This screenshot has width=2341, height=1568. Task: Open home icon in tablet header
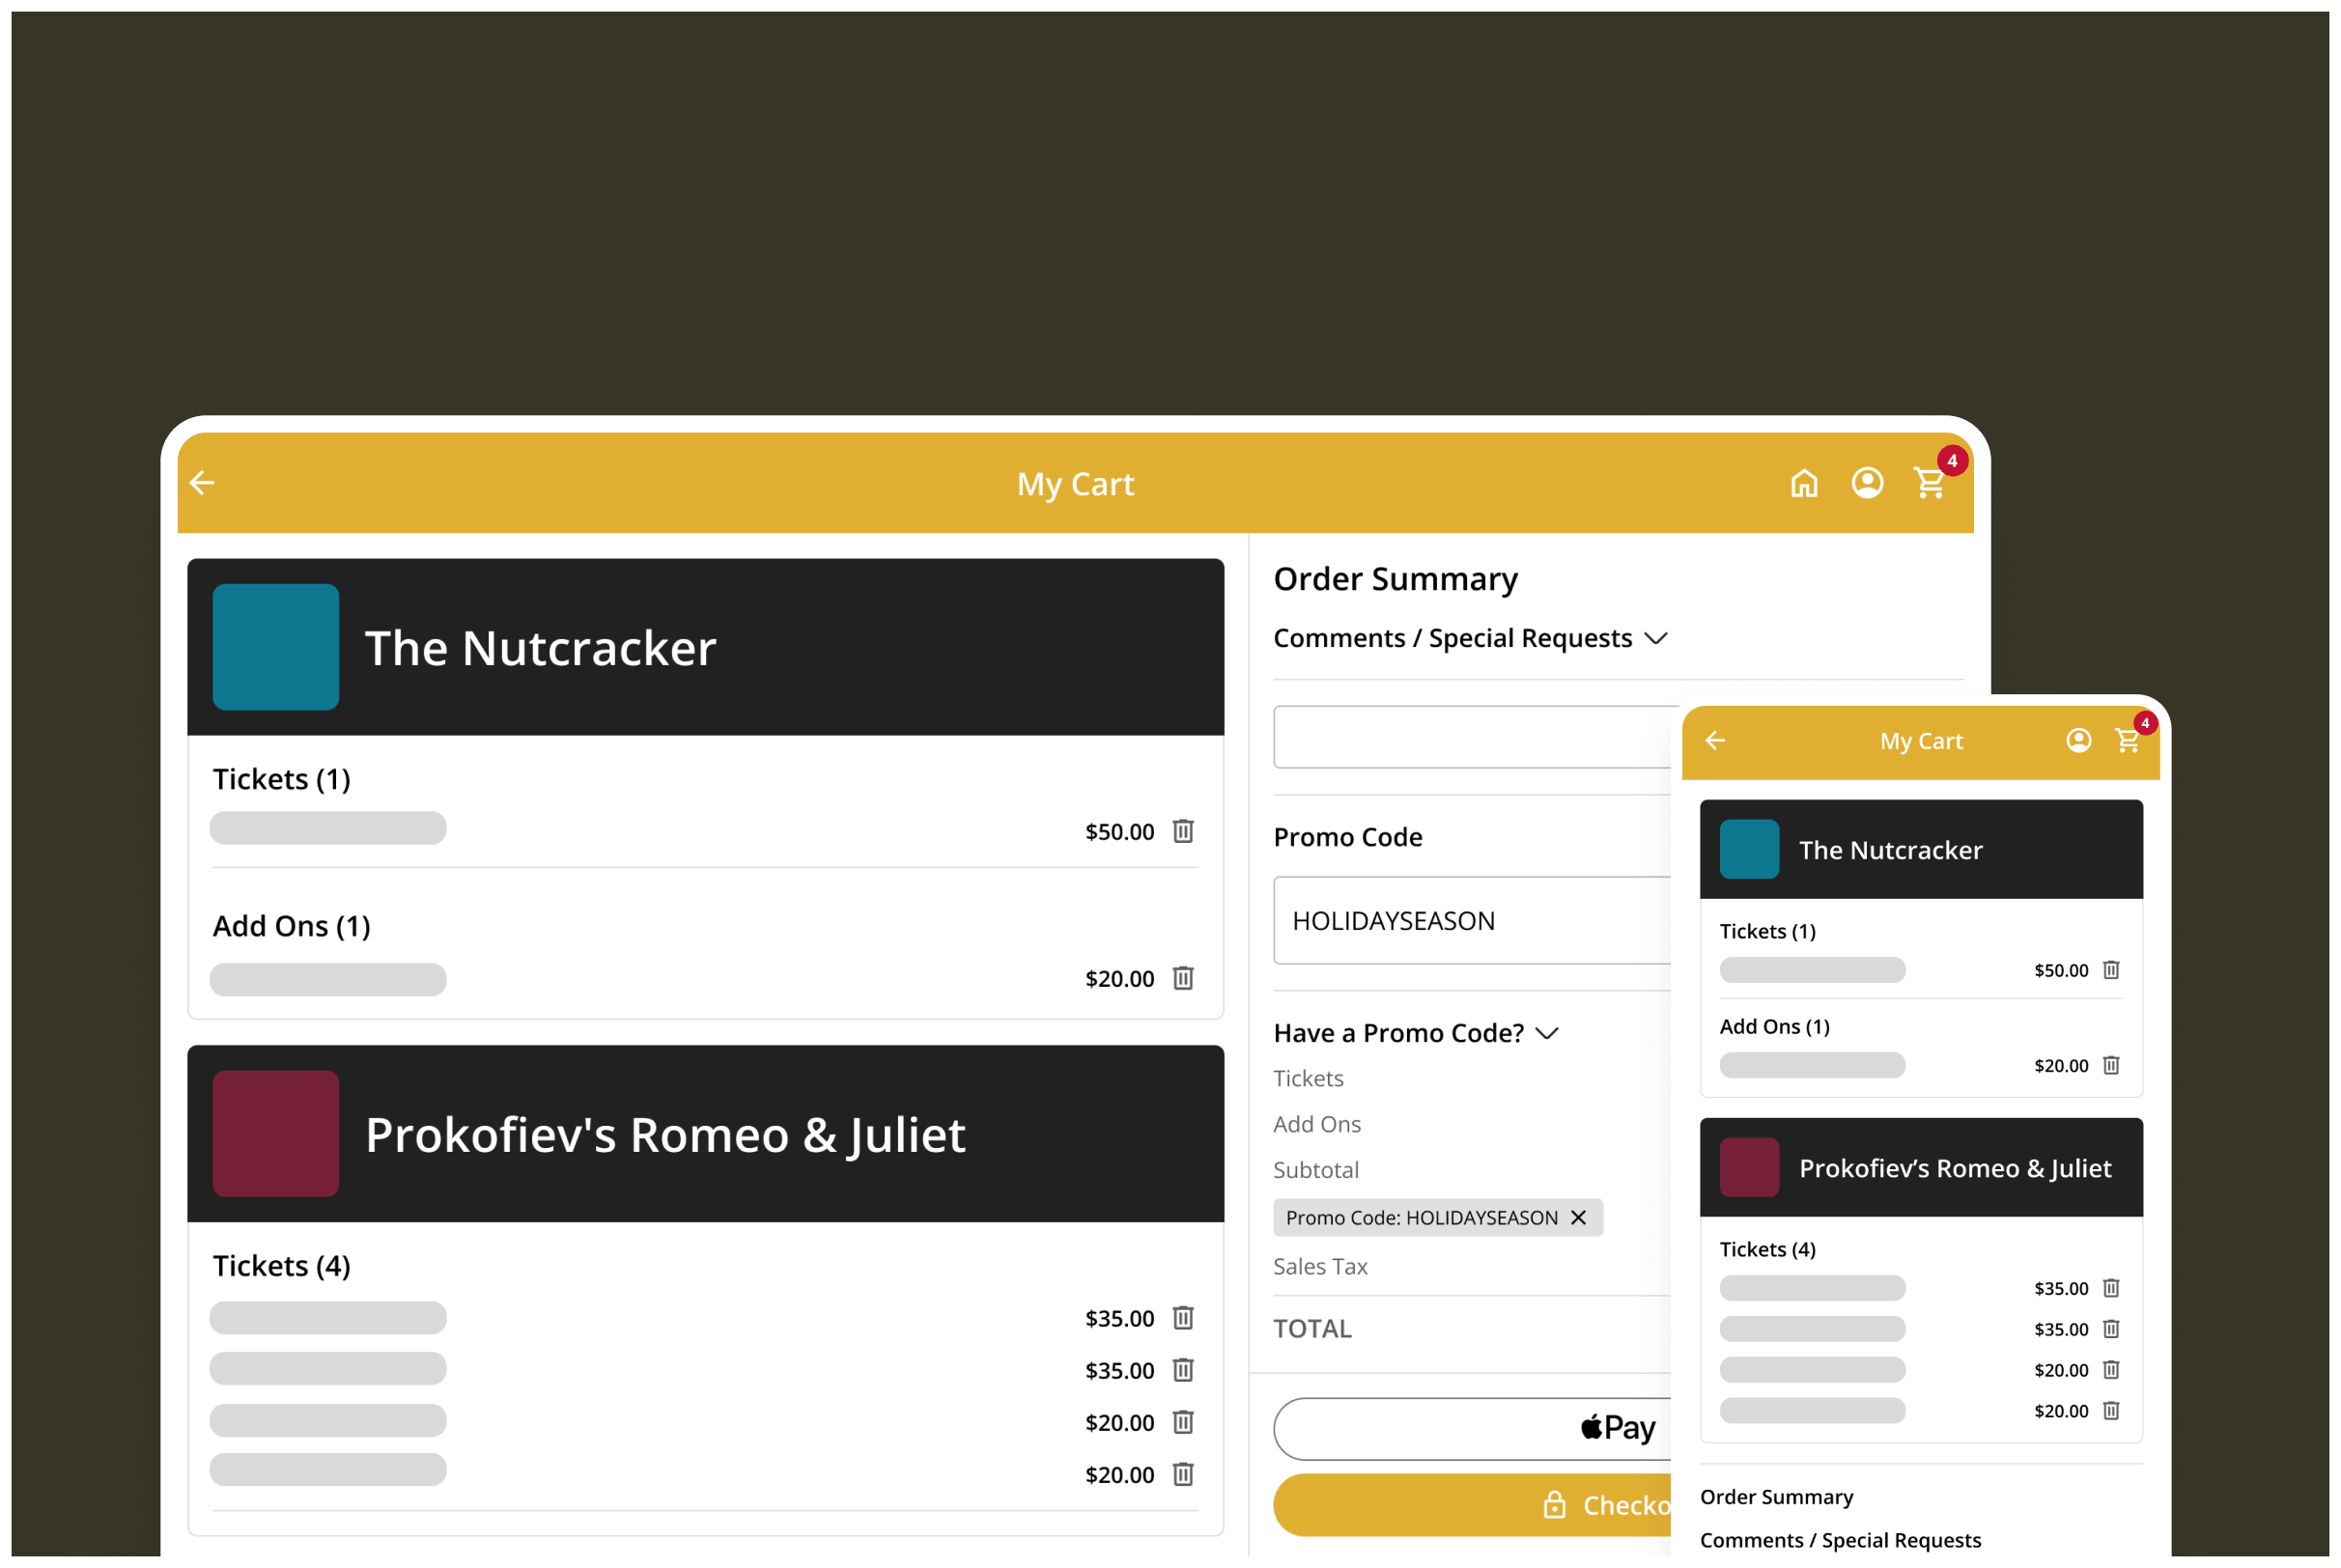(1803, 483)
